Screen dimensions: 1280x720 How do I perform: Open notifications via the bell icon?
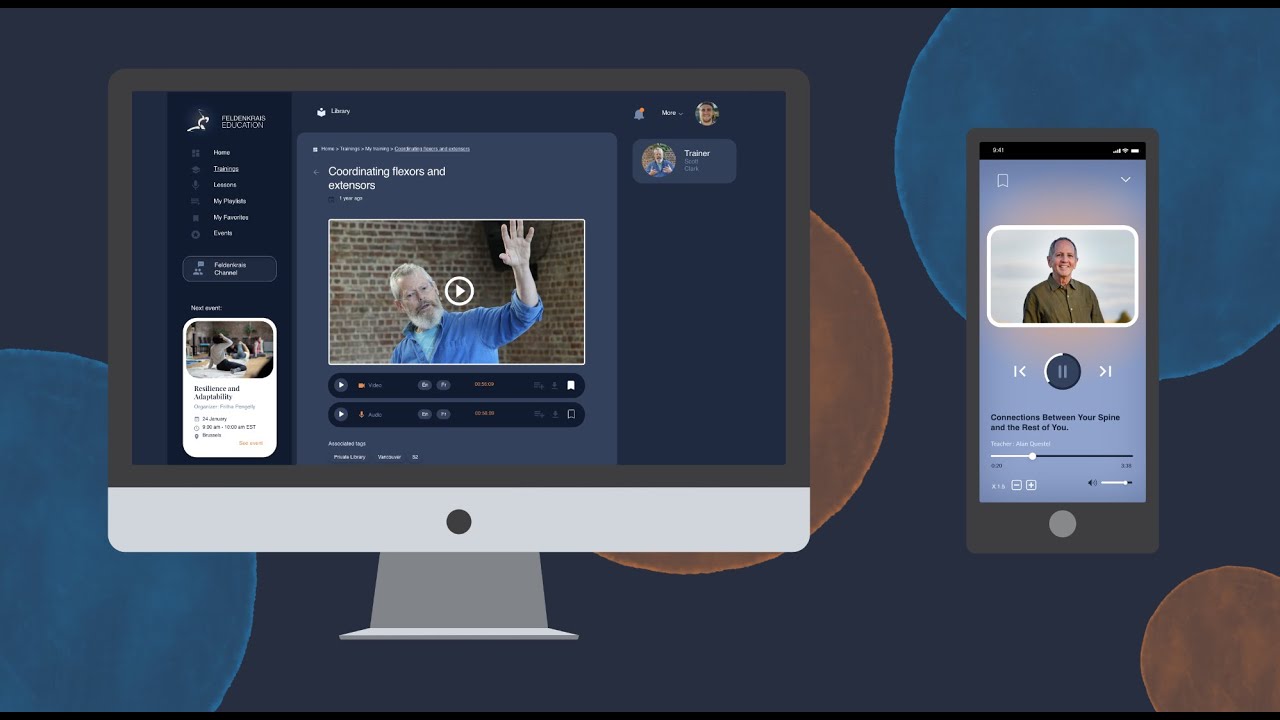[639, 113]
